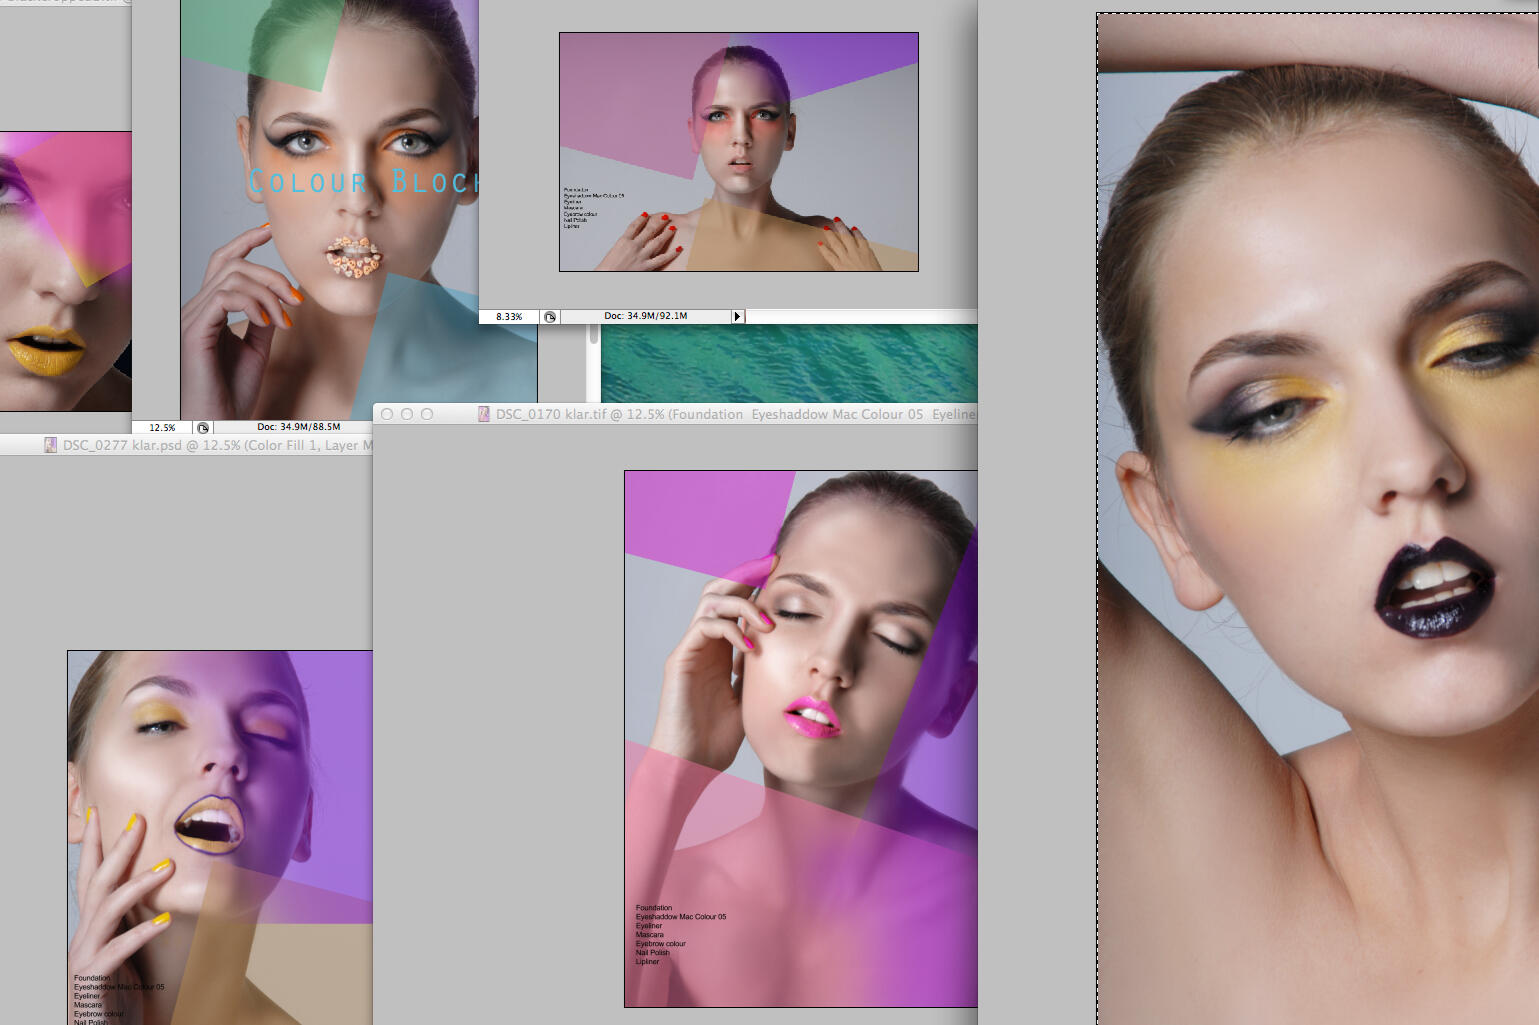
Task: Close the DSC_0170 klar.tif window
Action: click(x=387, y=414)
